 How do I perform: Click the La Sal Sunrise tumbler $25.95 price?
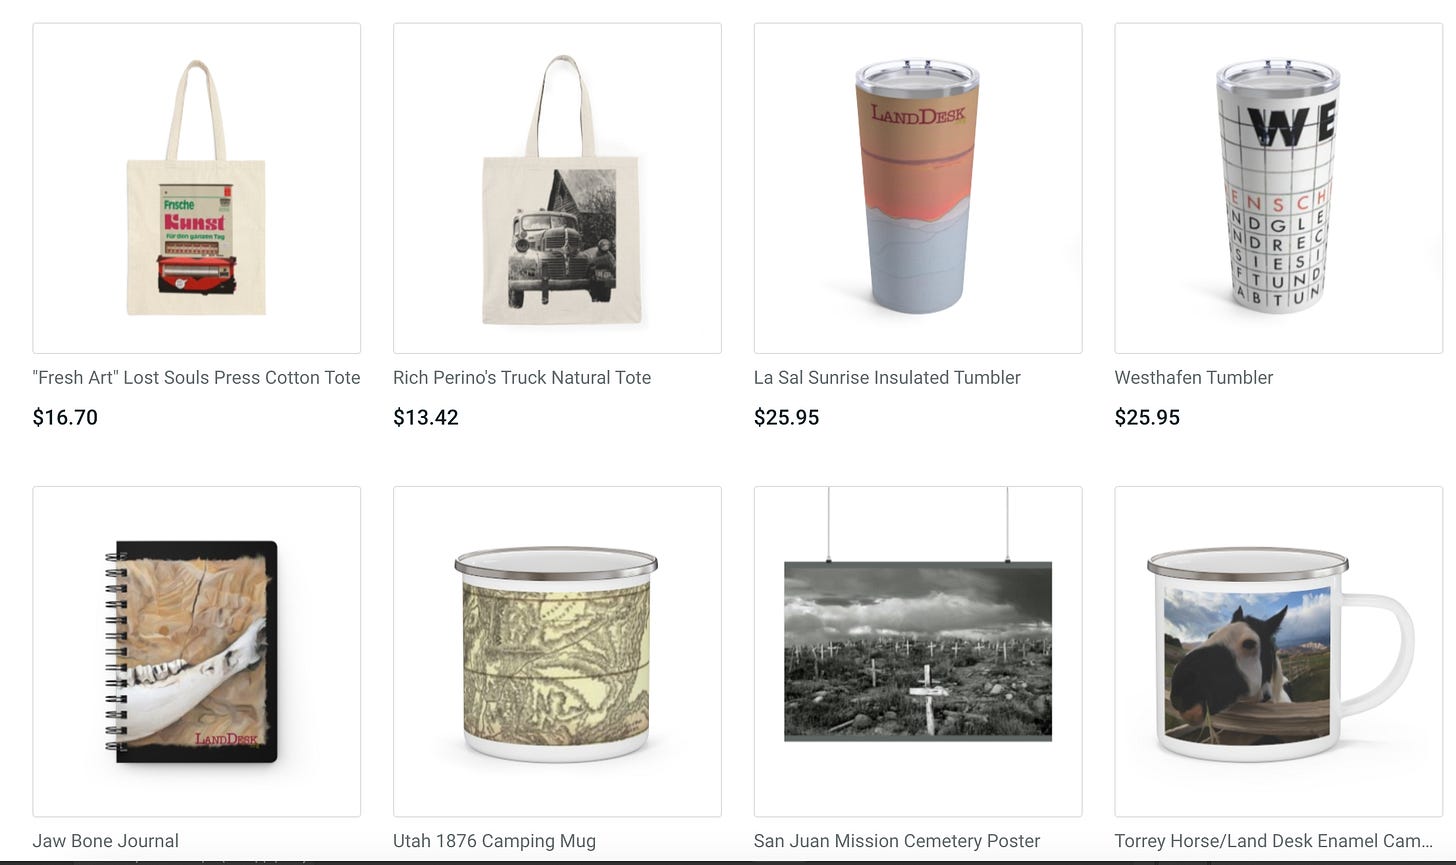tap(787, 418)
